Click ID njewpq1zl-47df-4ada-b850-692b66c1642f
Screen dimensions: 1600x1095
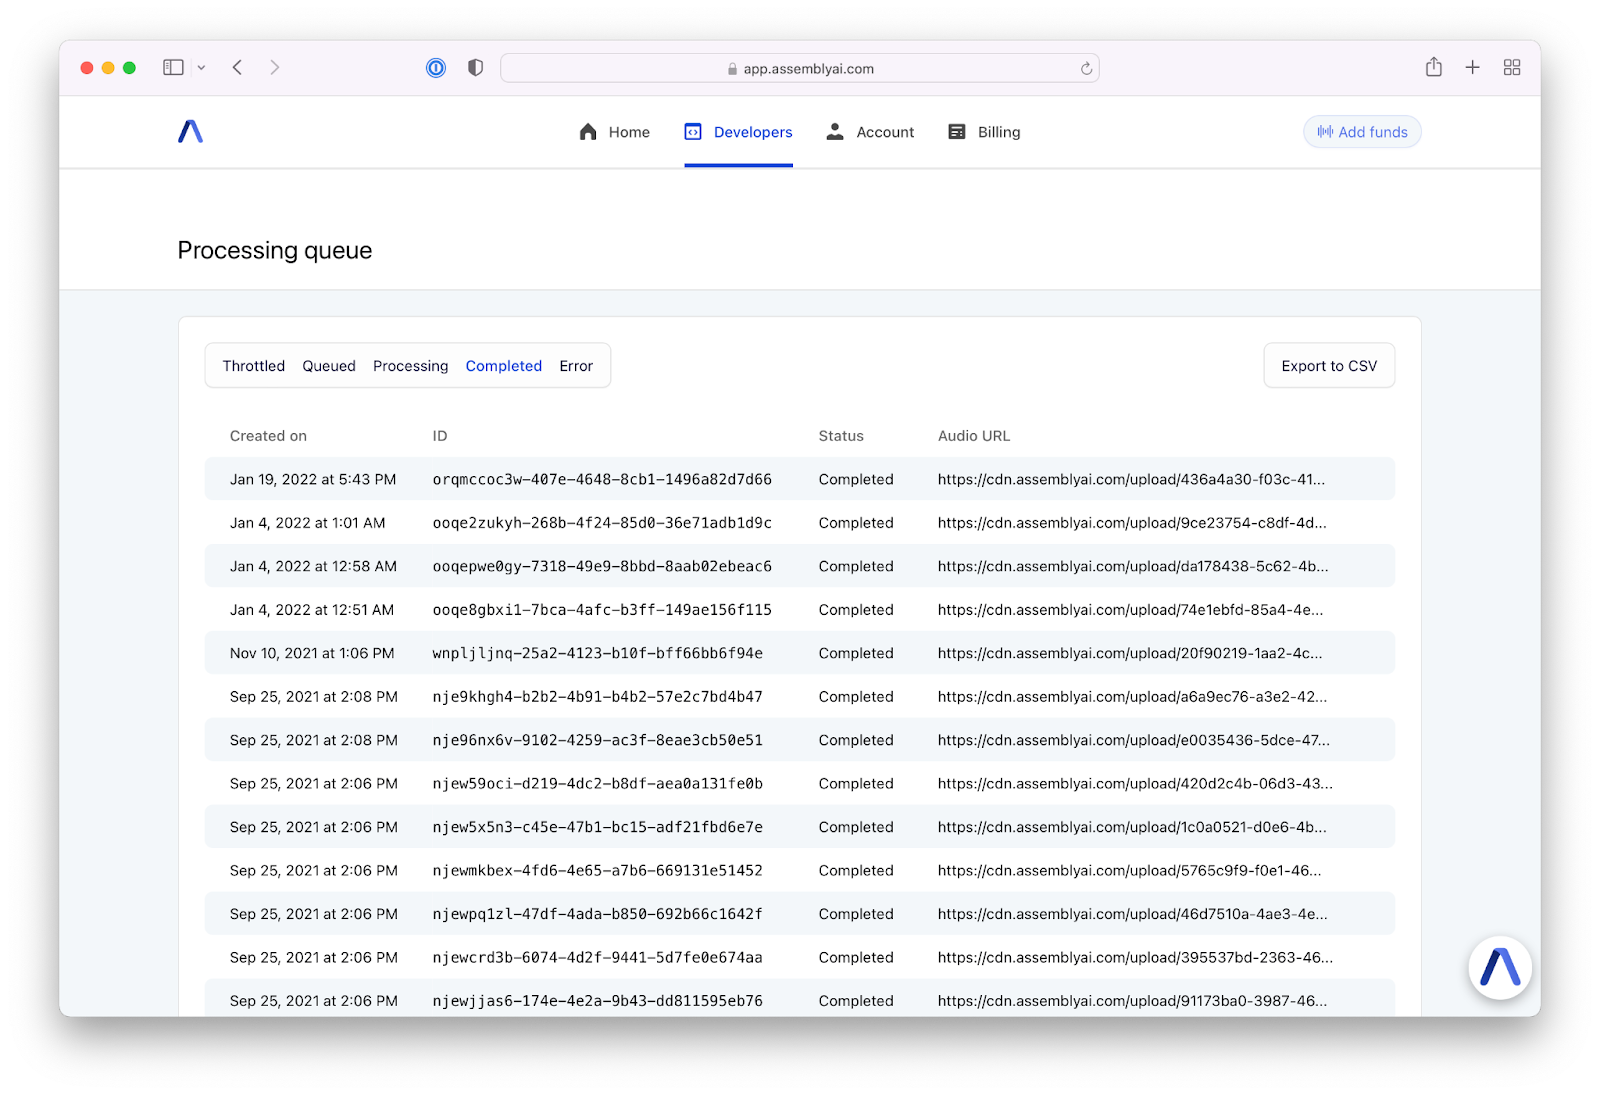pos(598,914)
